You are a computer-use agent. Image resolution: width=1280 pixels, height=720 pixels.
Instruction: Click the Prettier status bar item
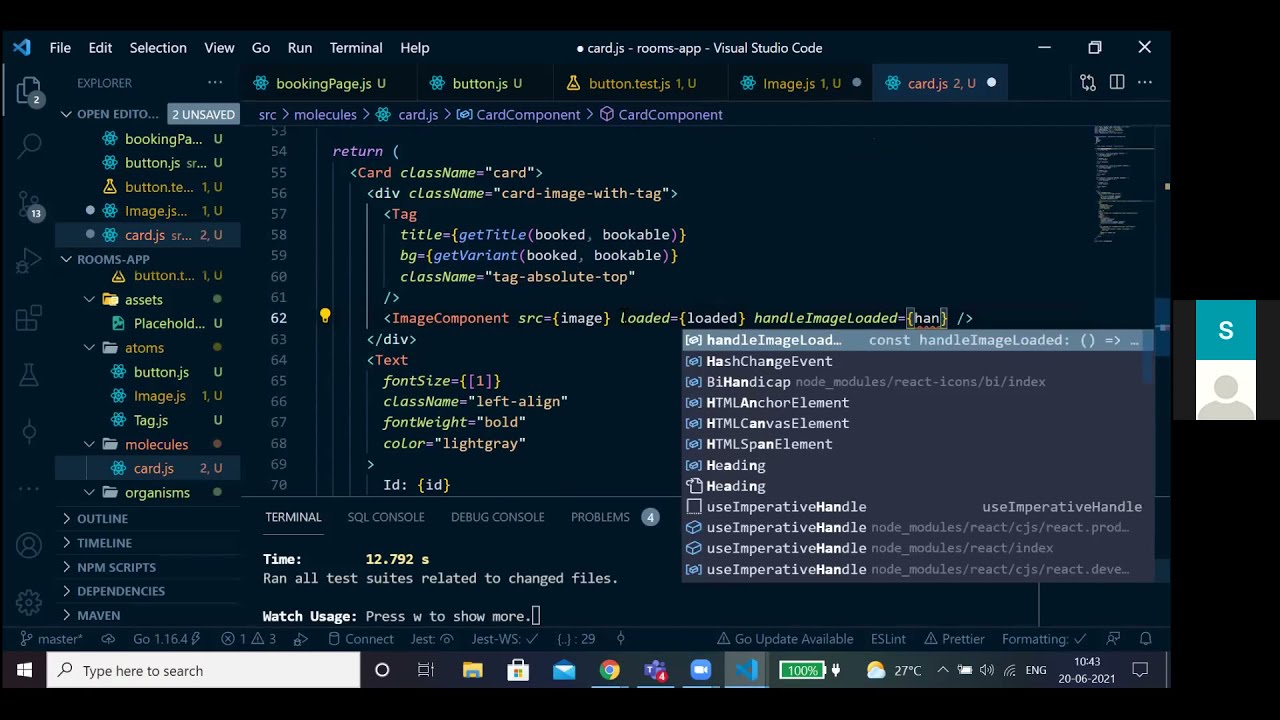coord(954,639)
